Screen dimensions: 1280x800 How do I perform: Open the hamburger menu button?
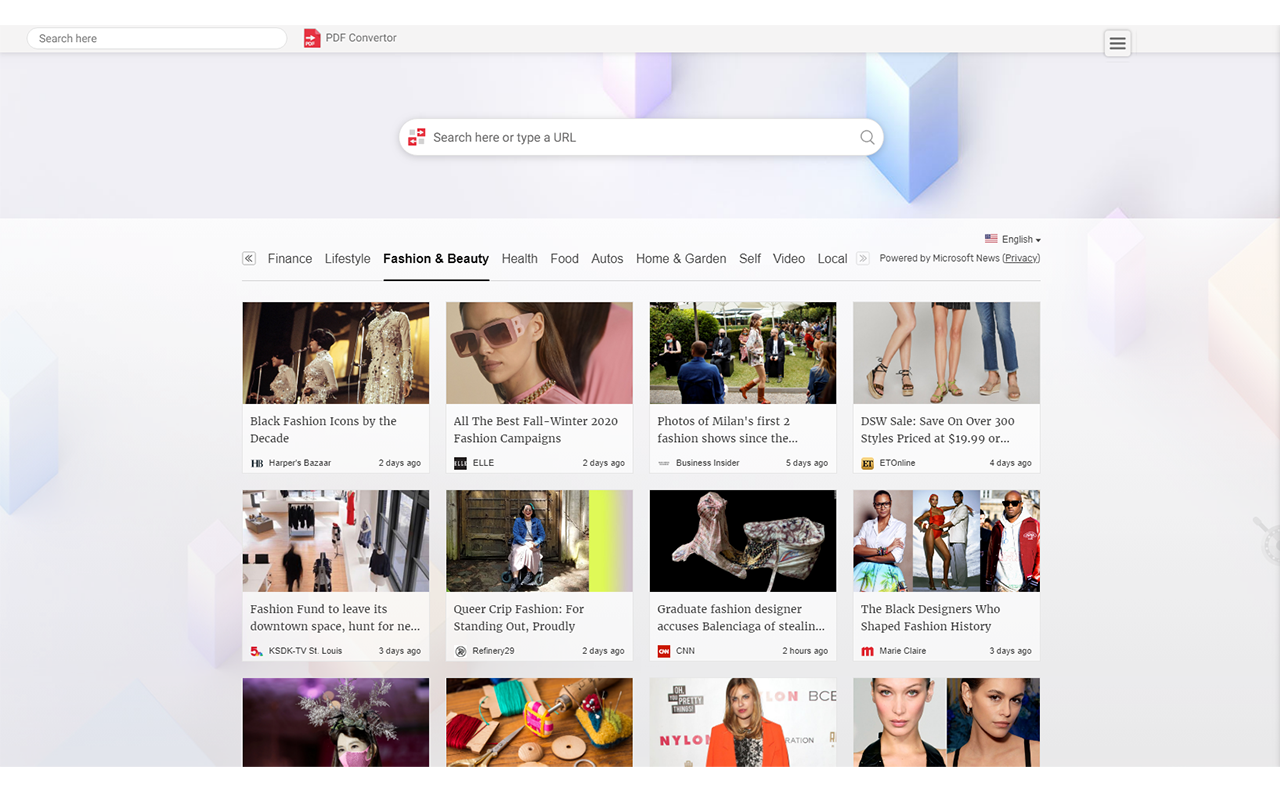(x=1117, y=43)
